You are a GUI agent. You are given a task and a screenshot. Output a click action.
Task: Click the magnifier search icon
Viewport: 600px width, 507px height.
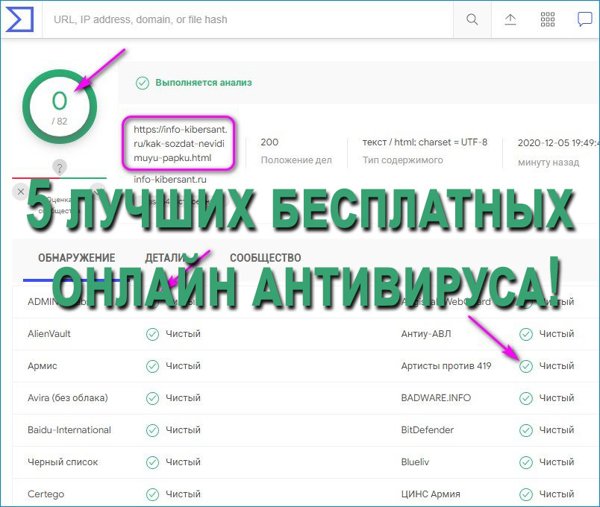(x=472, y=20)
